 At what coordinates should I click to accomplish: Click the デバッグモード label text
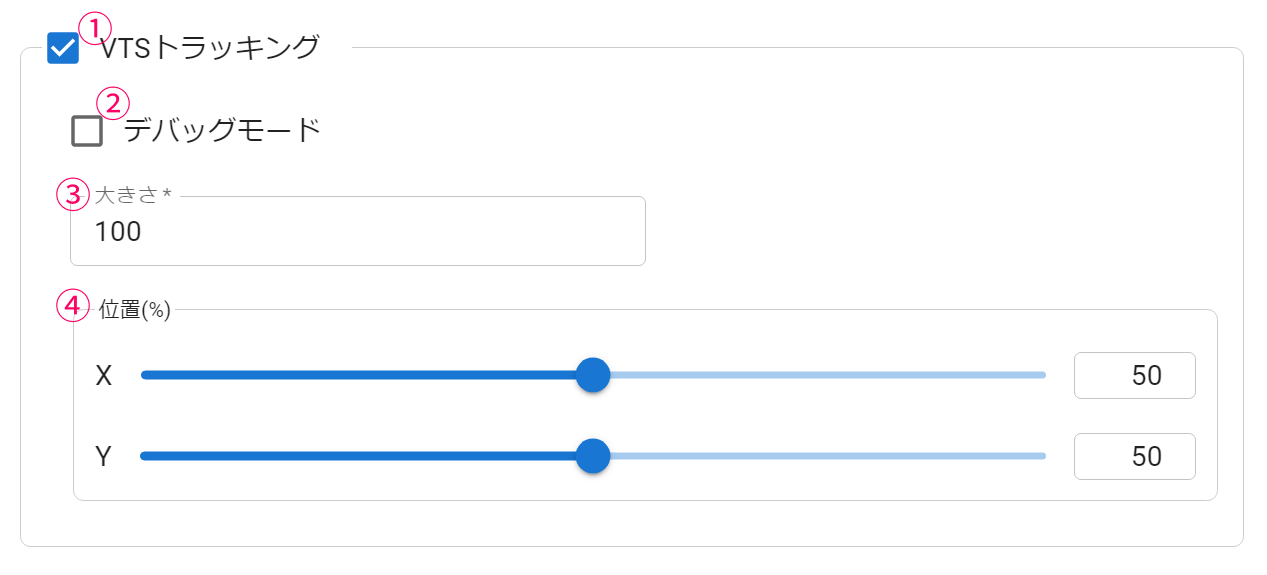pos(222,130)
